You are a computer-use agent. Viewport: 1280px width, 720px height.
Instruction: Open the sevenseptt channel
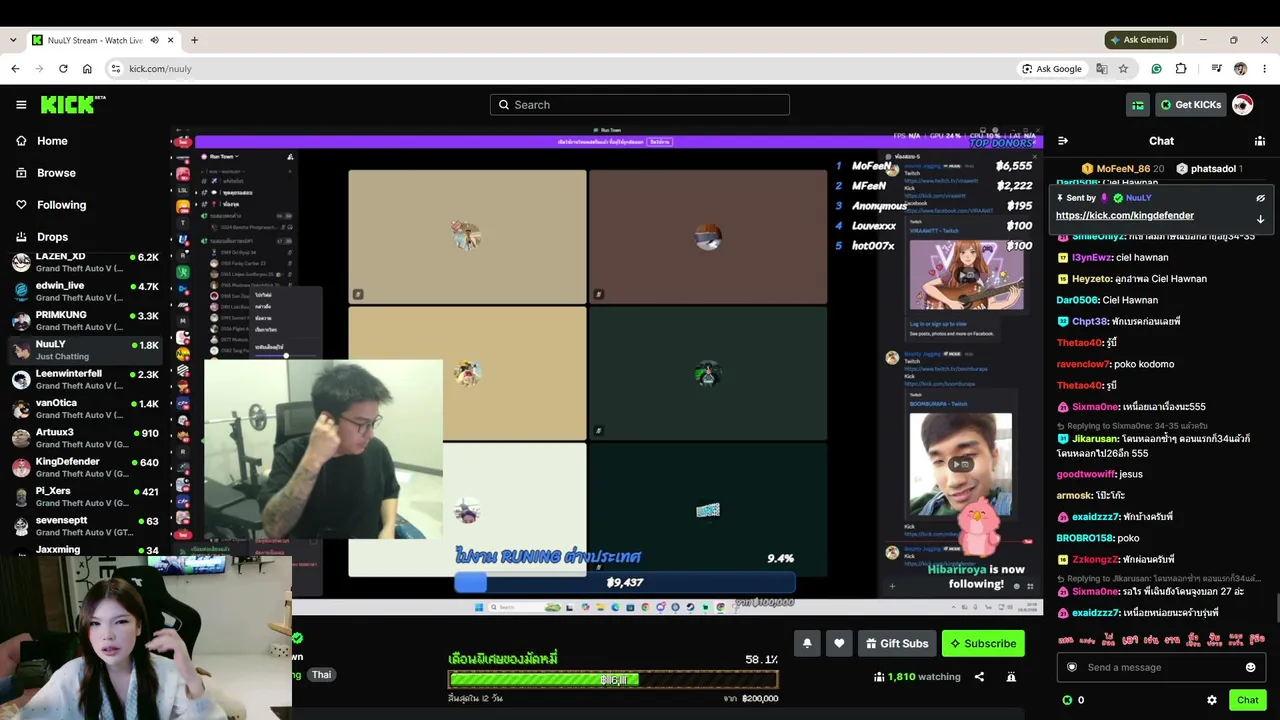85,526
